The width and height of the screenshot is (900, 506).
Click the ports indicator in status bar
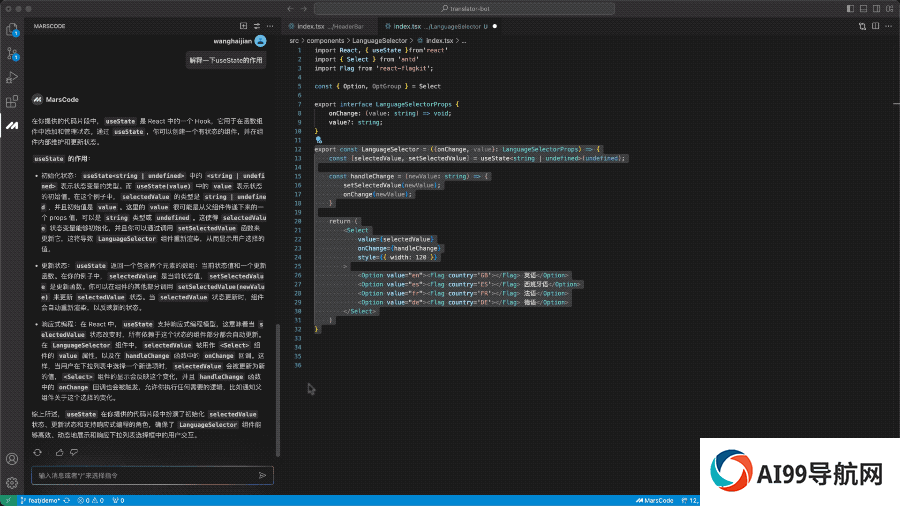pos(118,500)
